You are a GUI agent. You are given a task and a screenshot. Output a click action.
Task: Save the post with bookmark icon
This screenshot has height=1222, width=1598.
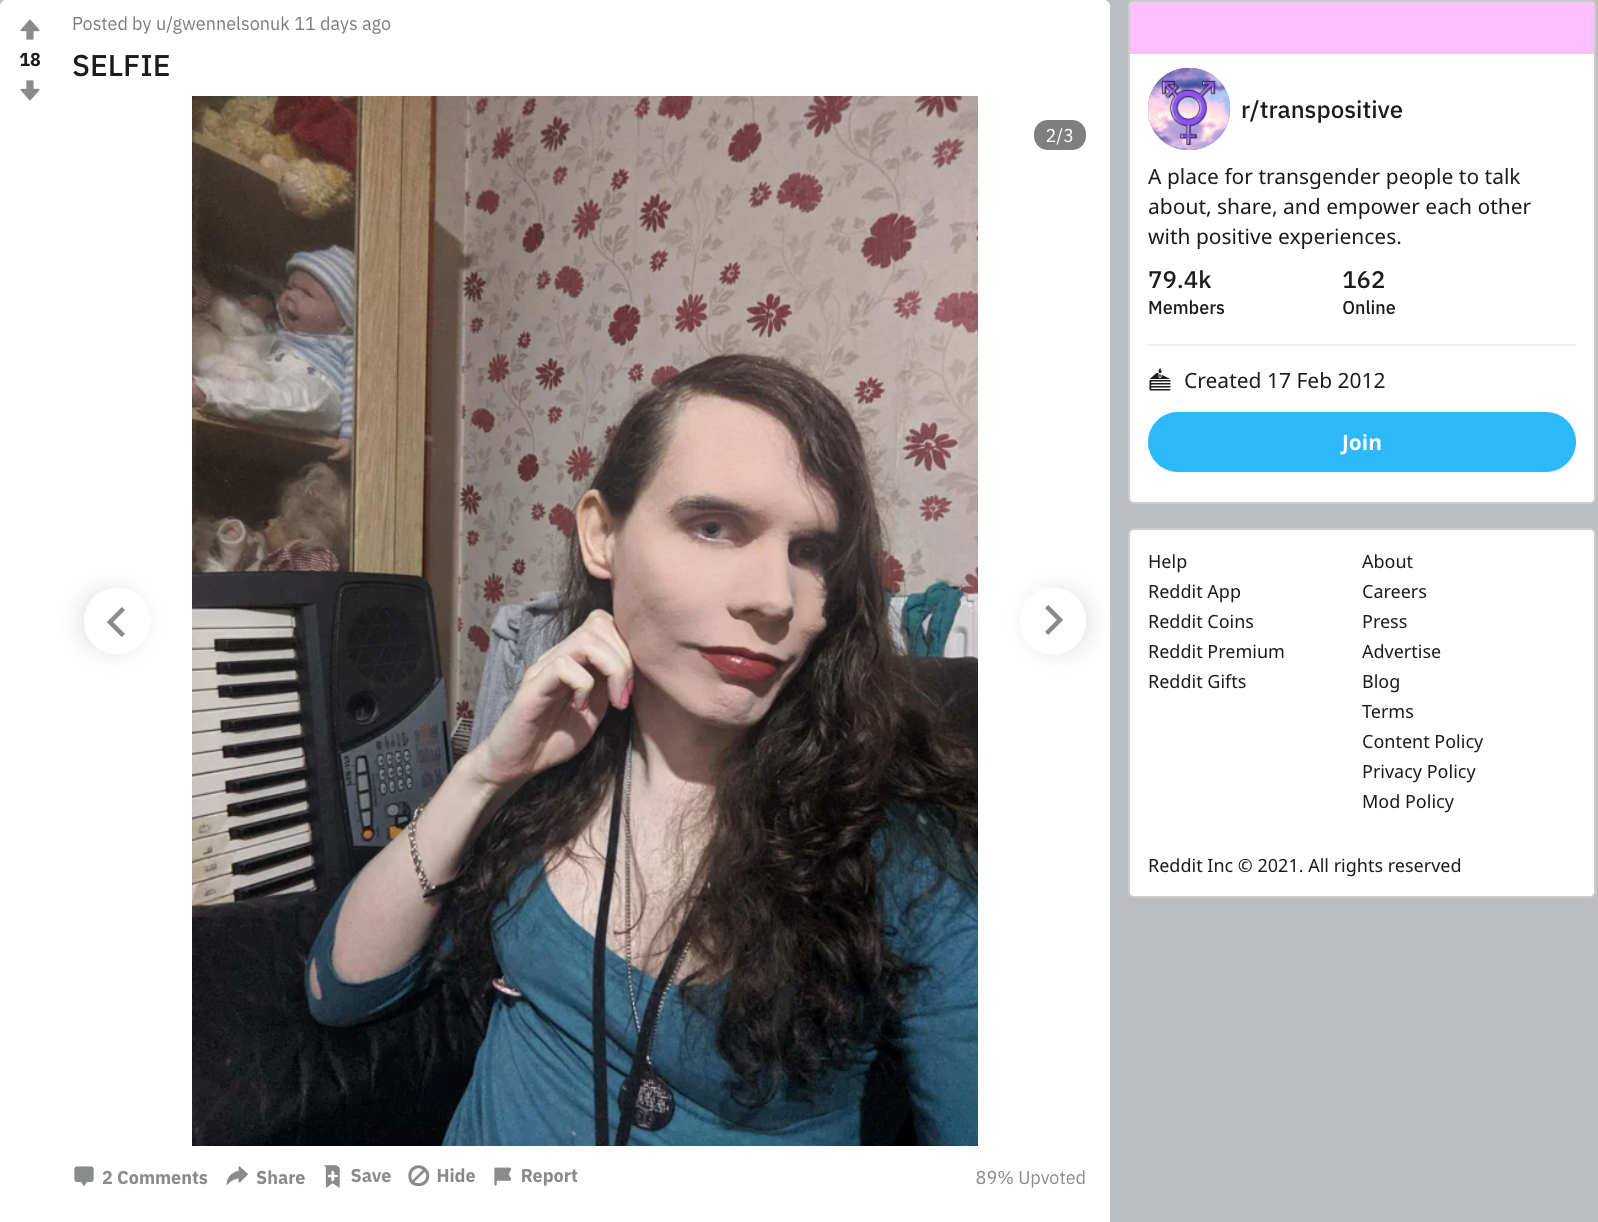pyautogui.click(x=358, y=1176)
